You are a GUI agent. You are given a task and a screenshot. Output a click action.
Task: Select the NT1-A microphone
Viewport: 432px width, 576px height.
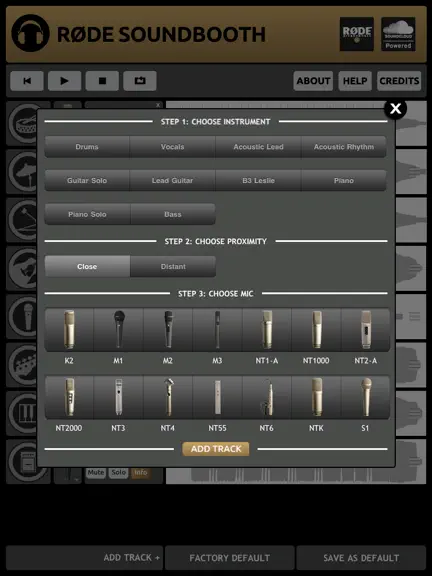point(267,330)
